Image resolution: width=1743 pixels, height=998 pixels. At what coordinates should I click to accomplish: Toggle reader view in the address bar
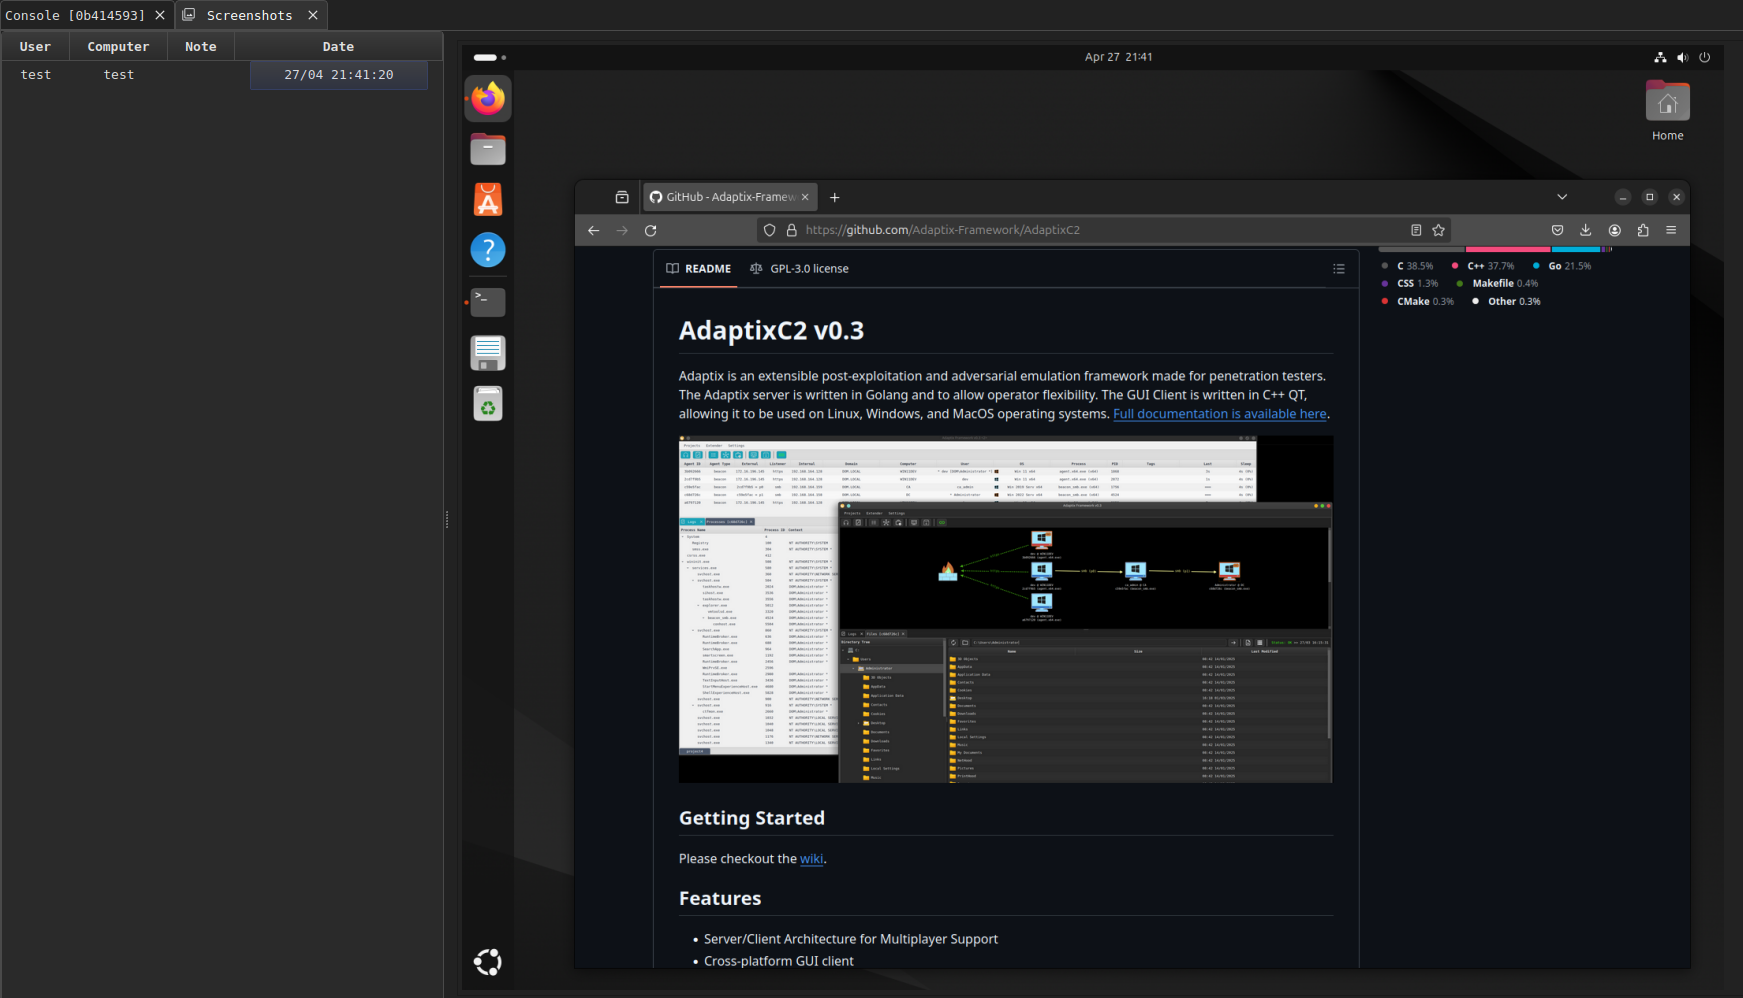[x=1416, y=230]
